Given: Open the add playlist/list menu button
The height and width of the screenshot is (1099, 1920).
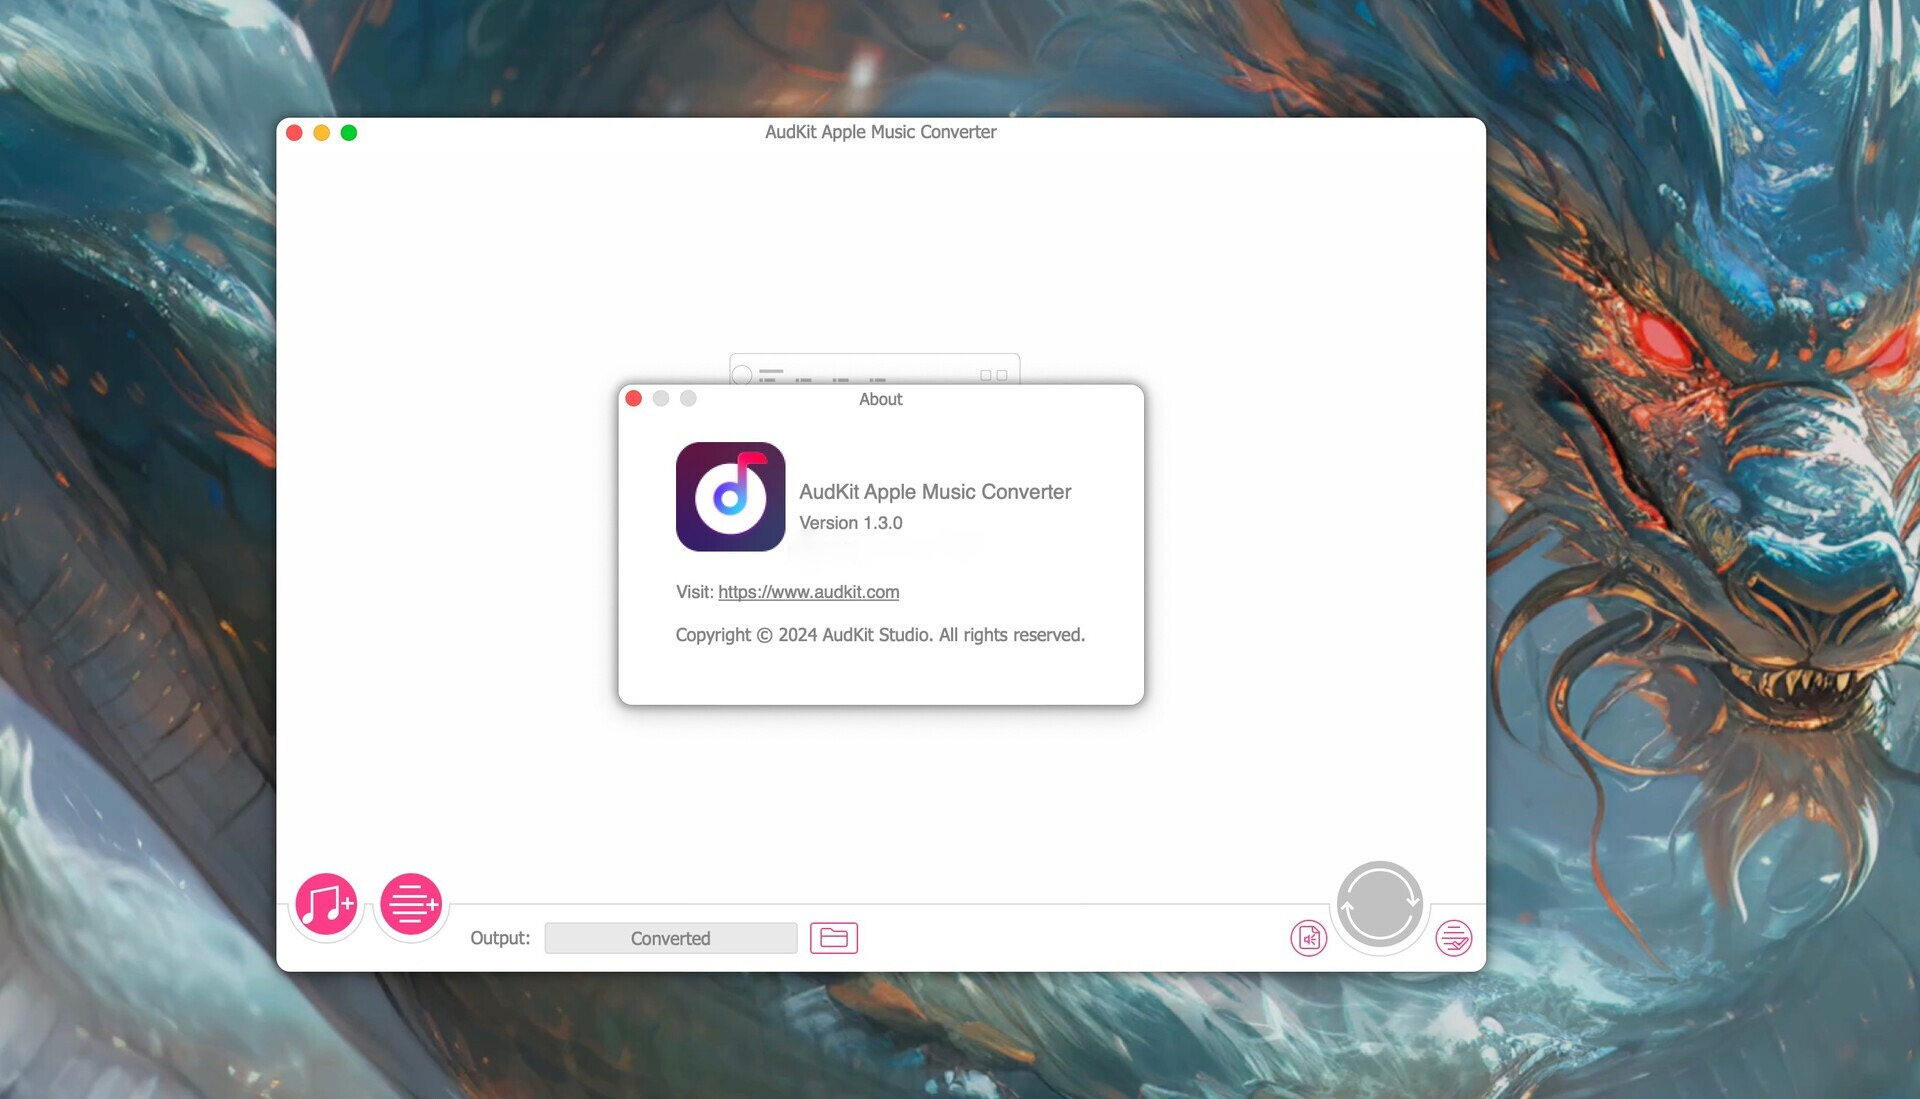Looking at the screenshot, I should point(411,904).
